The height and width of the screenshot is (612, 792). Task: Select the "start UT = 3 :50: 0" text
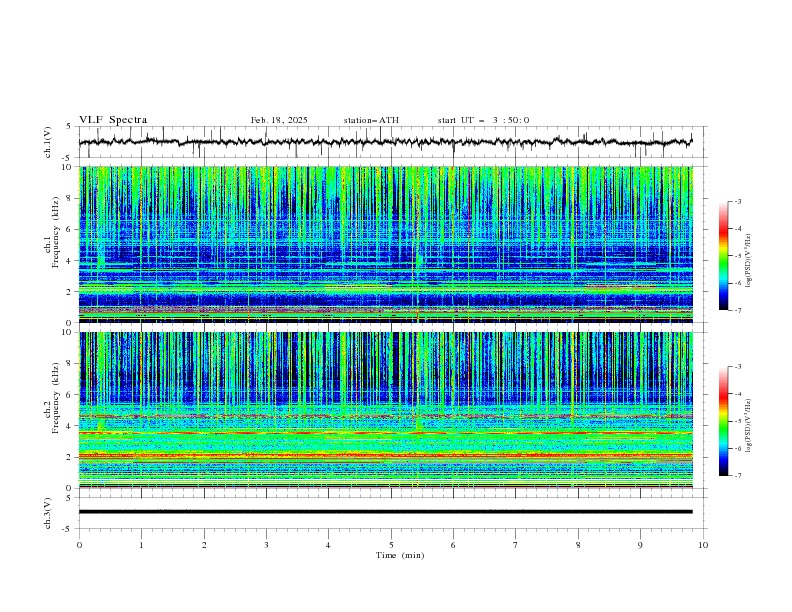[483, 120]
